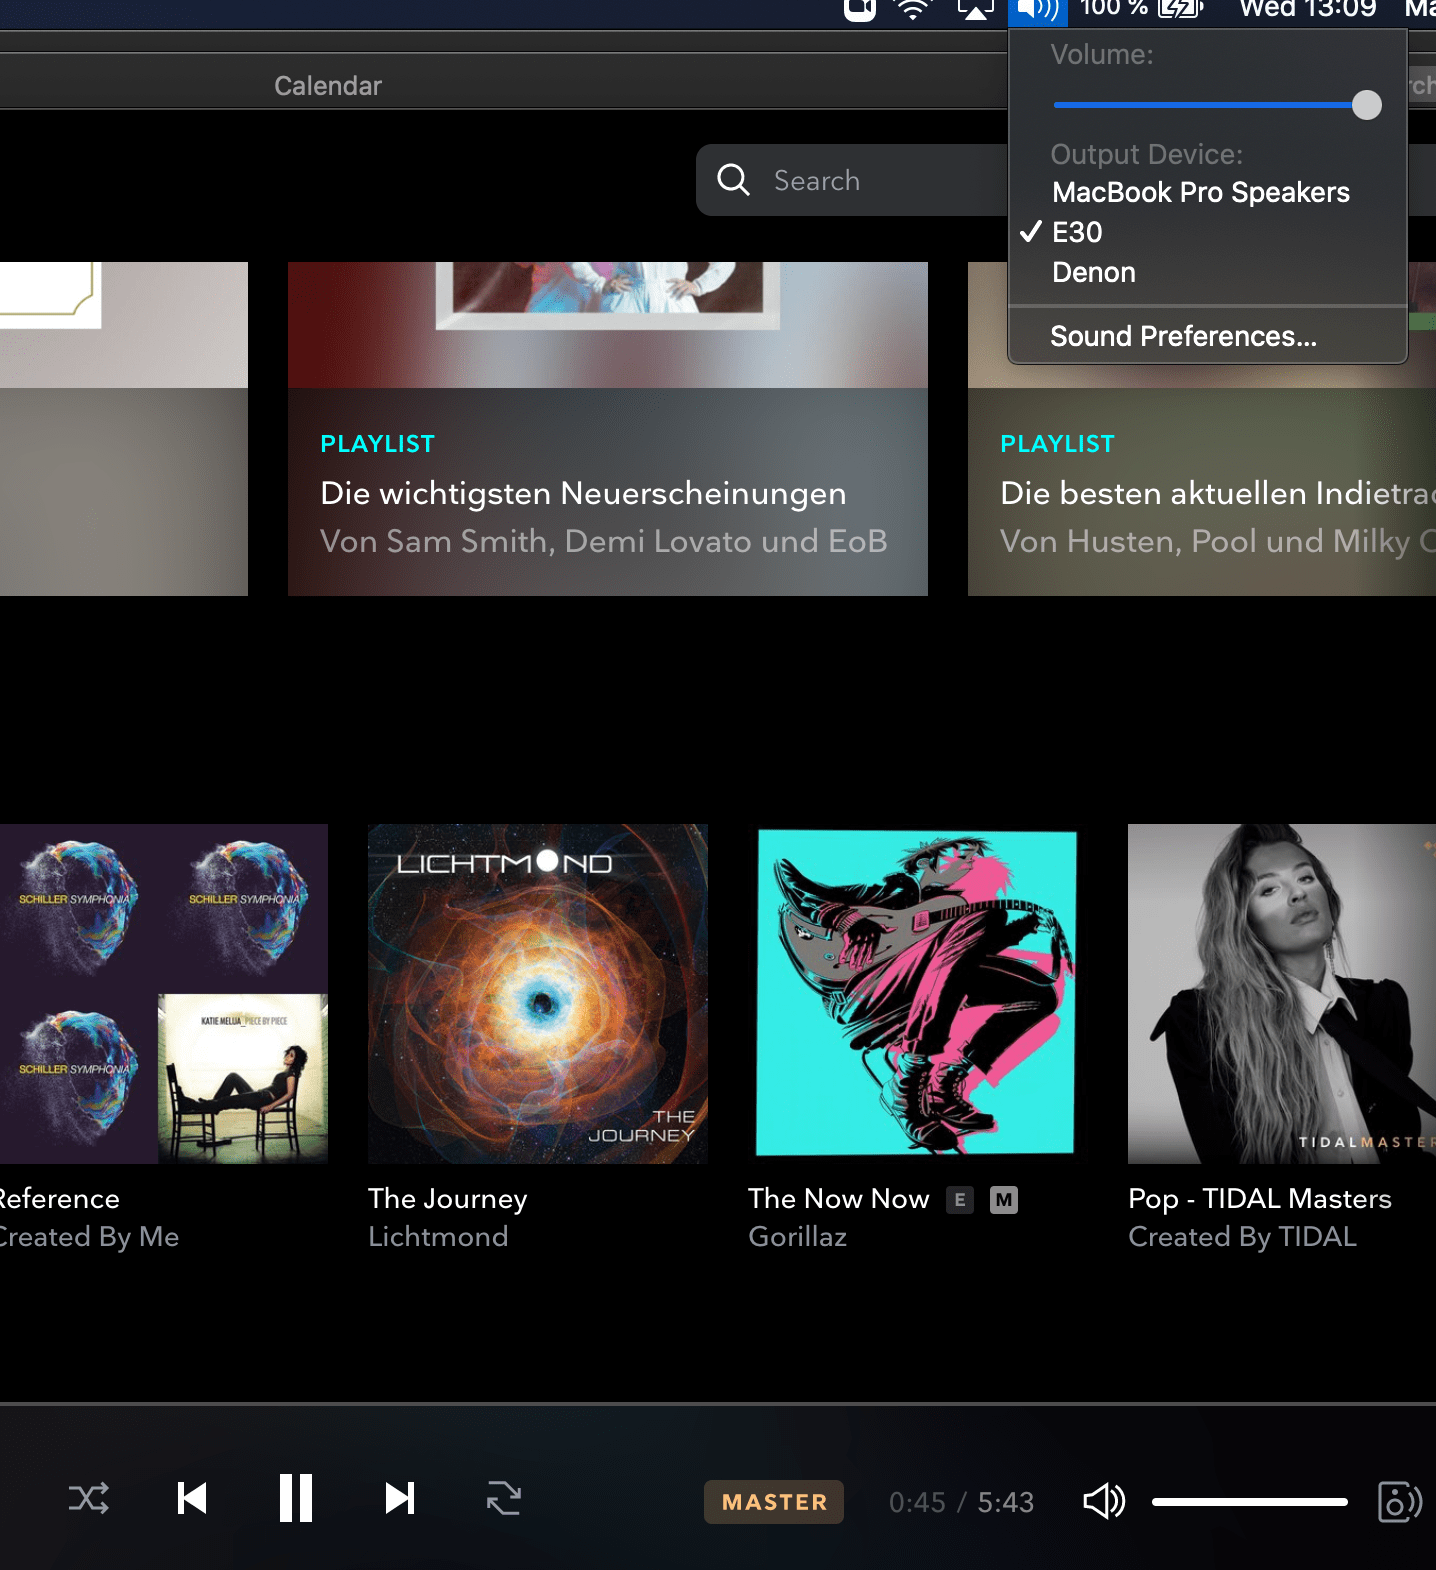Click the Reference playlist title text

60,1198
